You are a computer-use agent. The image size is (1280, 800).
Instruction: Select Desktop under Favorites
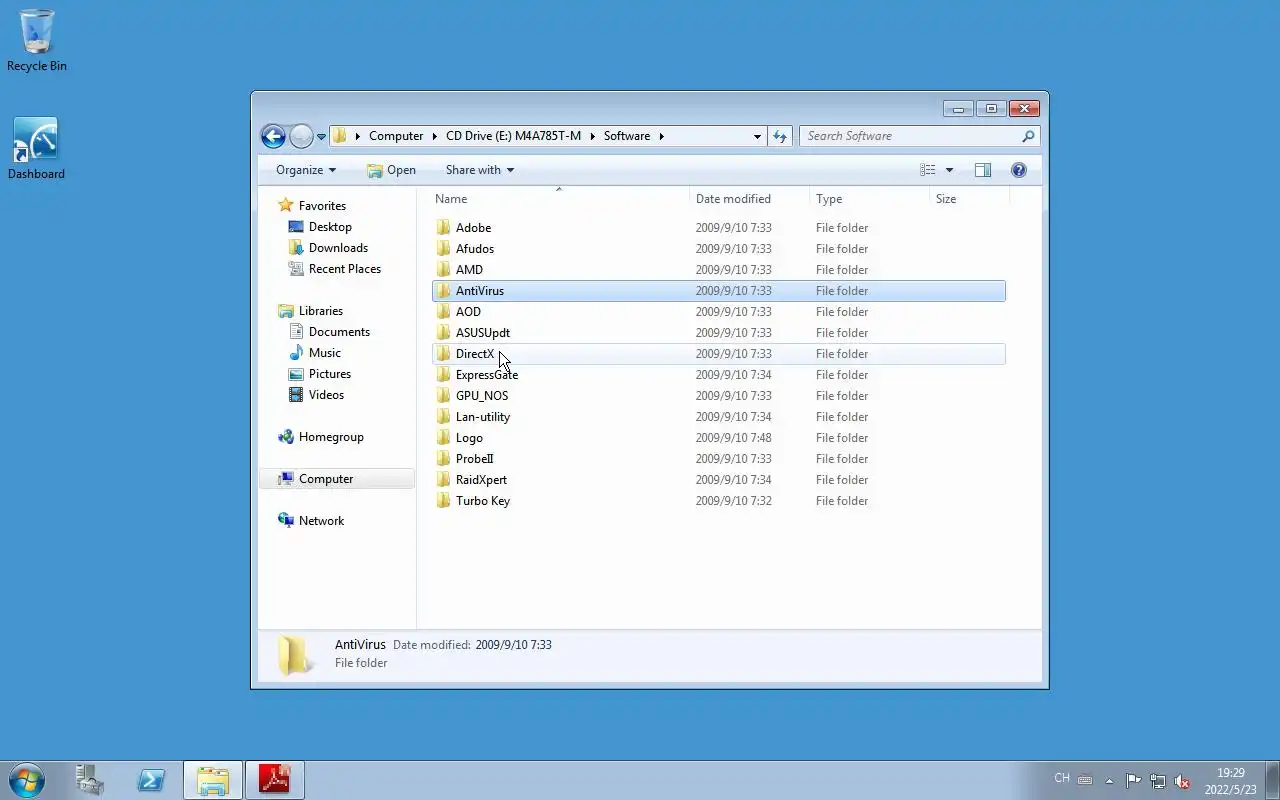pos(330,227)
